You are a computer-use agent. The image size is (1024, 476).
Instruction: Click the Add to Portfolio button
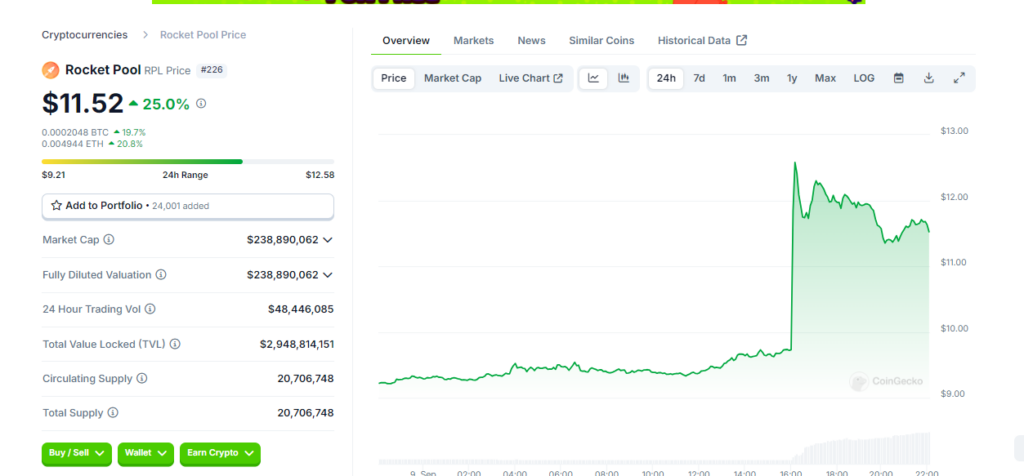coord(188,206)
